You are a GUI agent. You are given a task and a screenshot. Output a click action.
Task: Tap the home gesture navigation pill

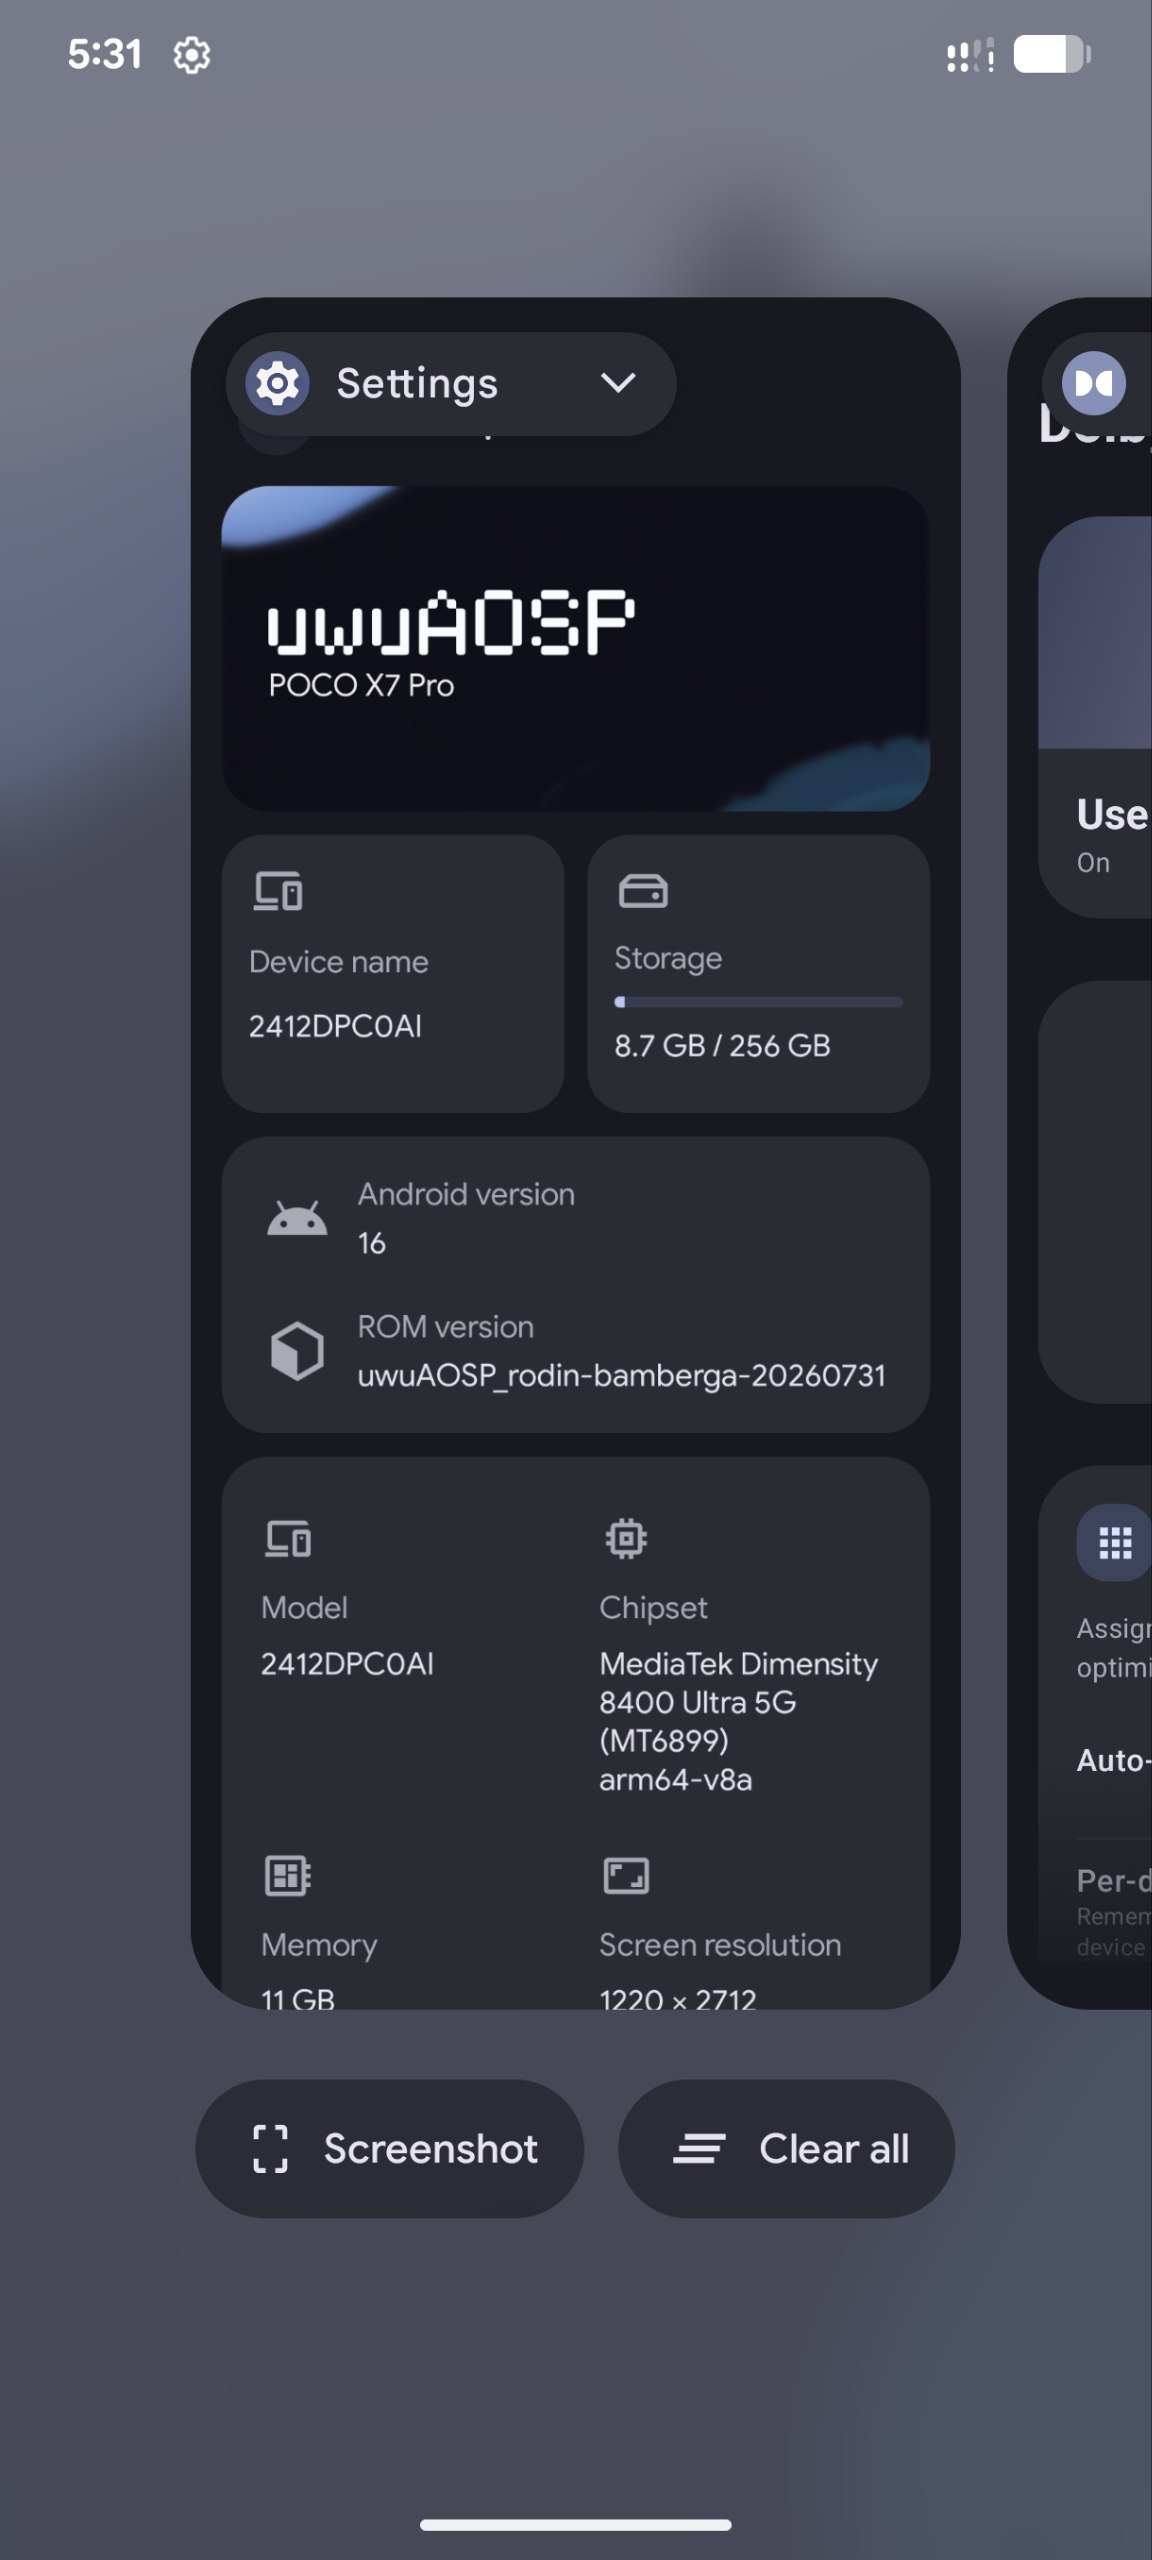tap(576, 2525)
